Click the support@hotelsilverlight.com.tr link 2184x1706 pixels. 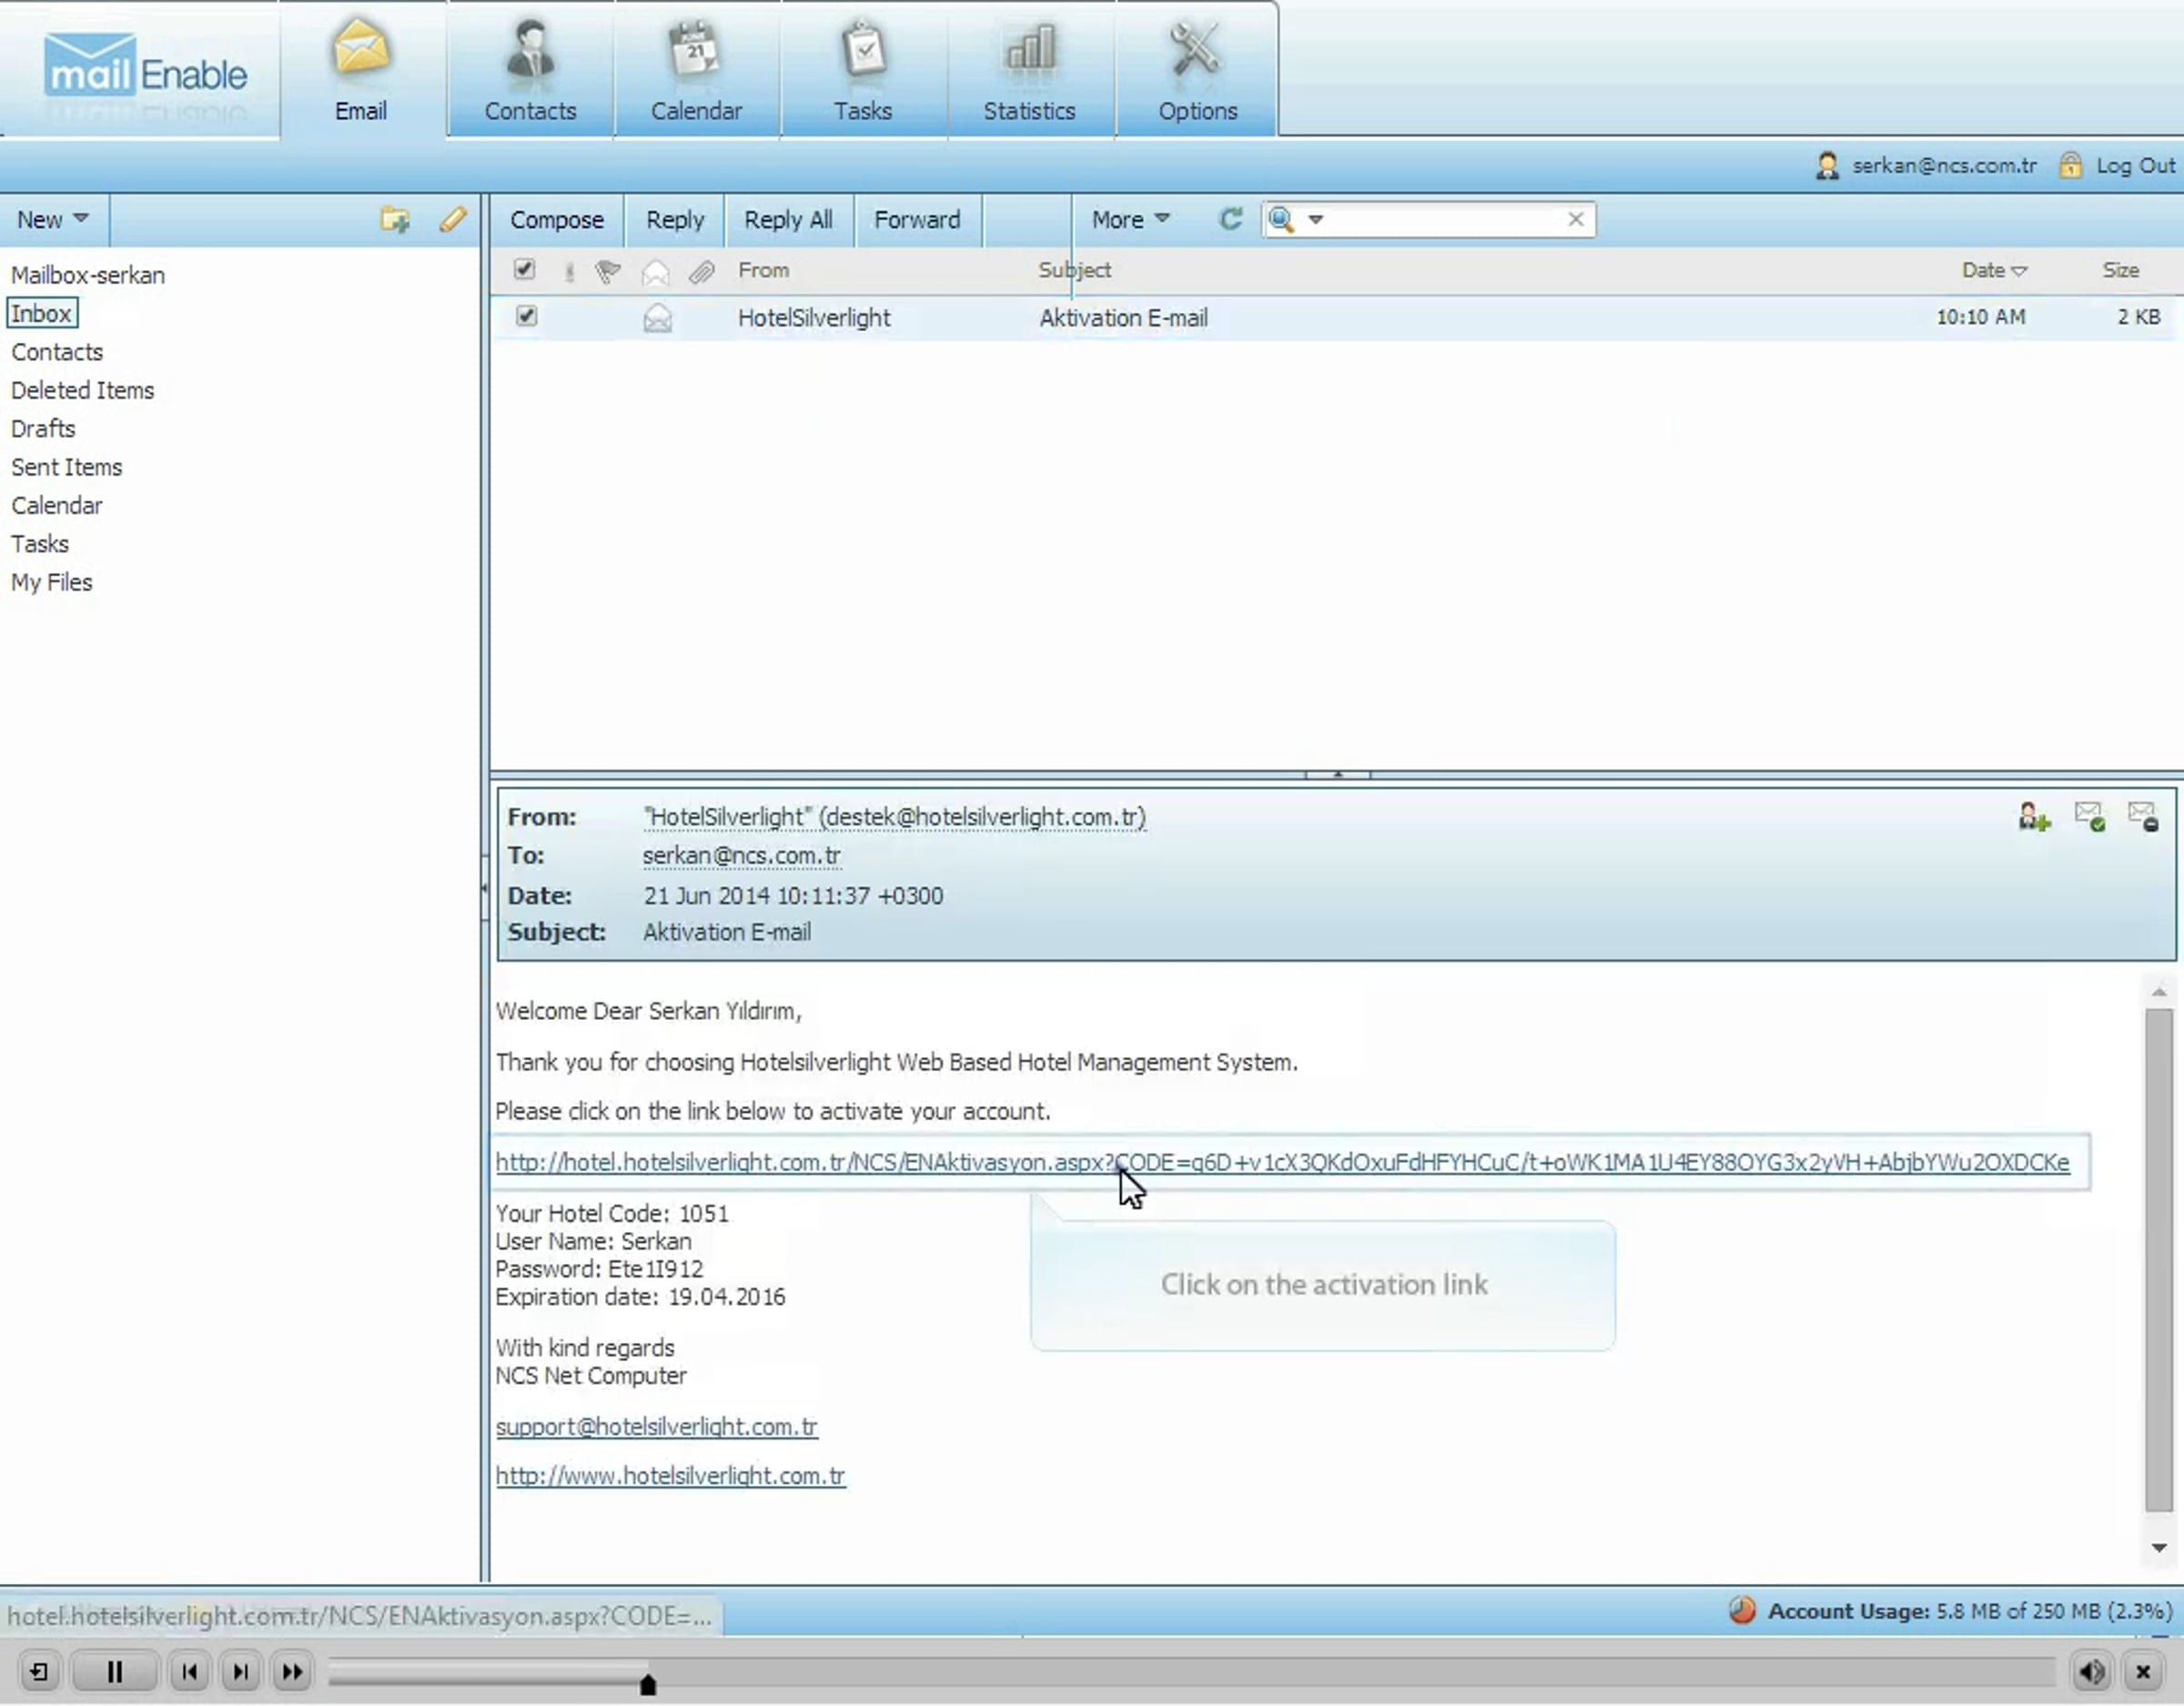[657, 1426]
